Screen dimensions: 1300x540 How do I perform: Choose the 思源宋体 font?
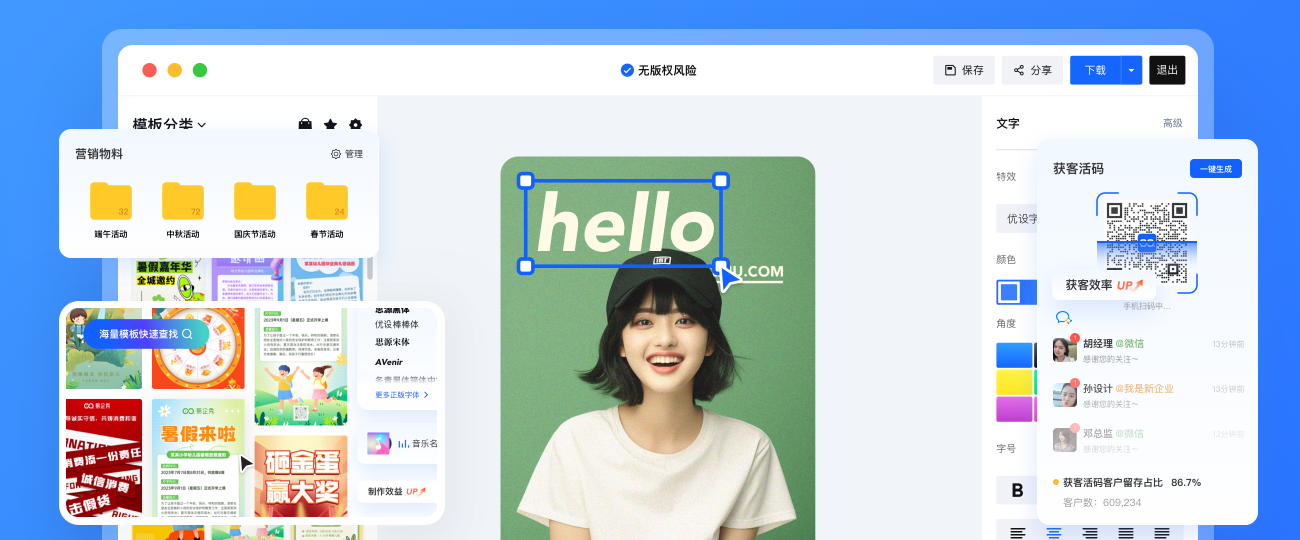tap(392, 342)
